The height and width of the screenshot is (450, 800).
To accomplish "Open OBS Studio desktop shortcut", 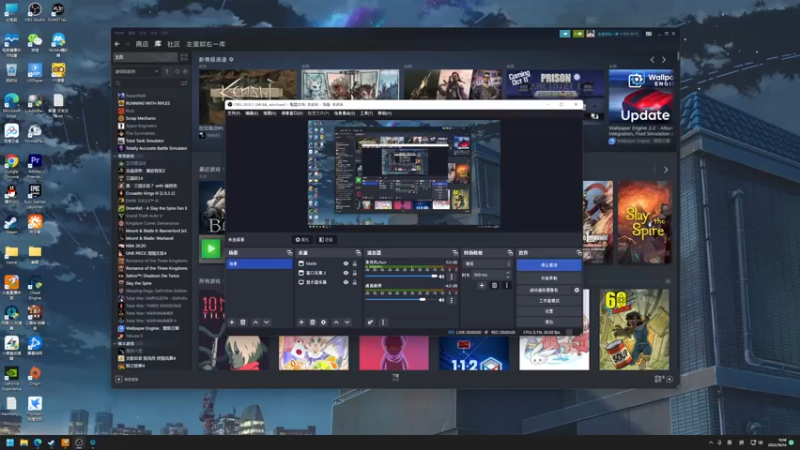I will point(35,12).
